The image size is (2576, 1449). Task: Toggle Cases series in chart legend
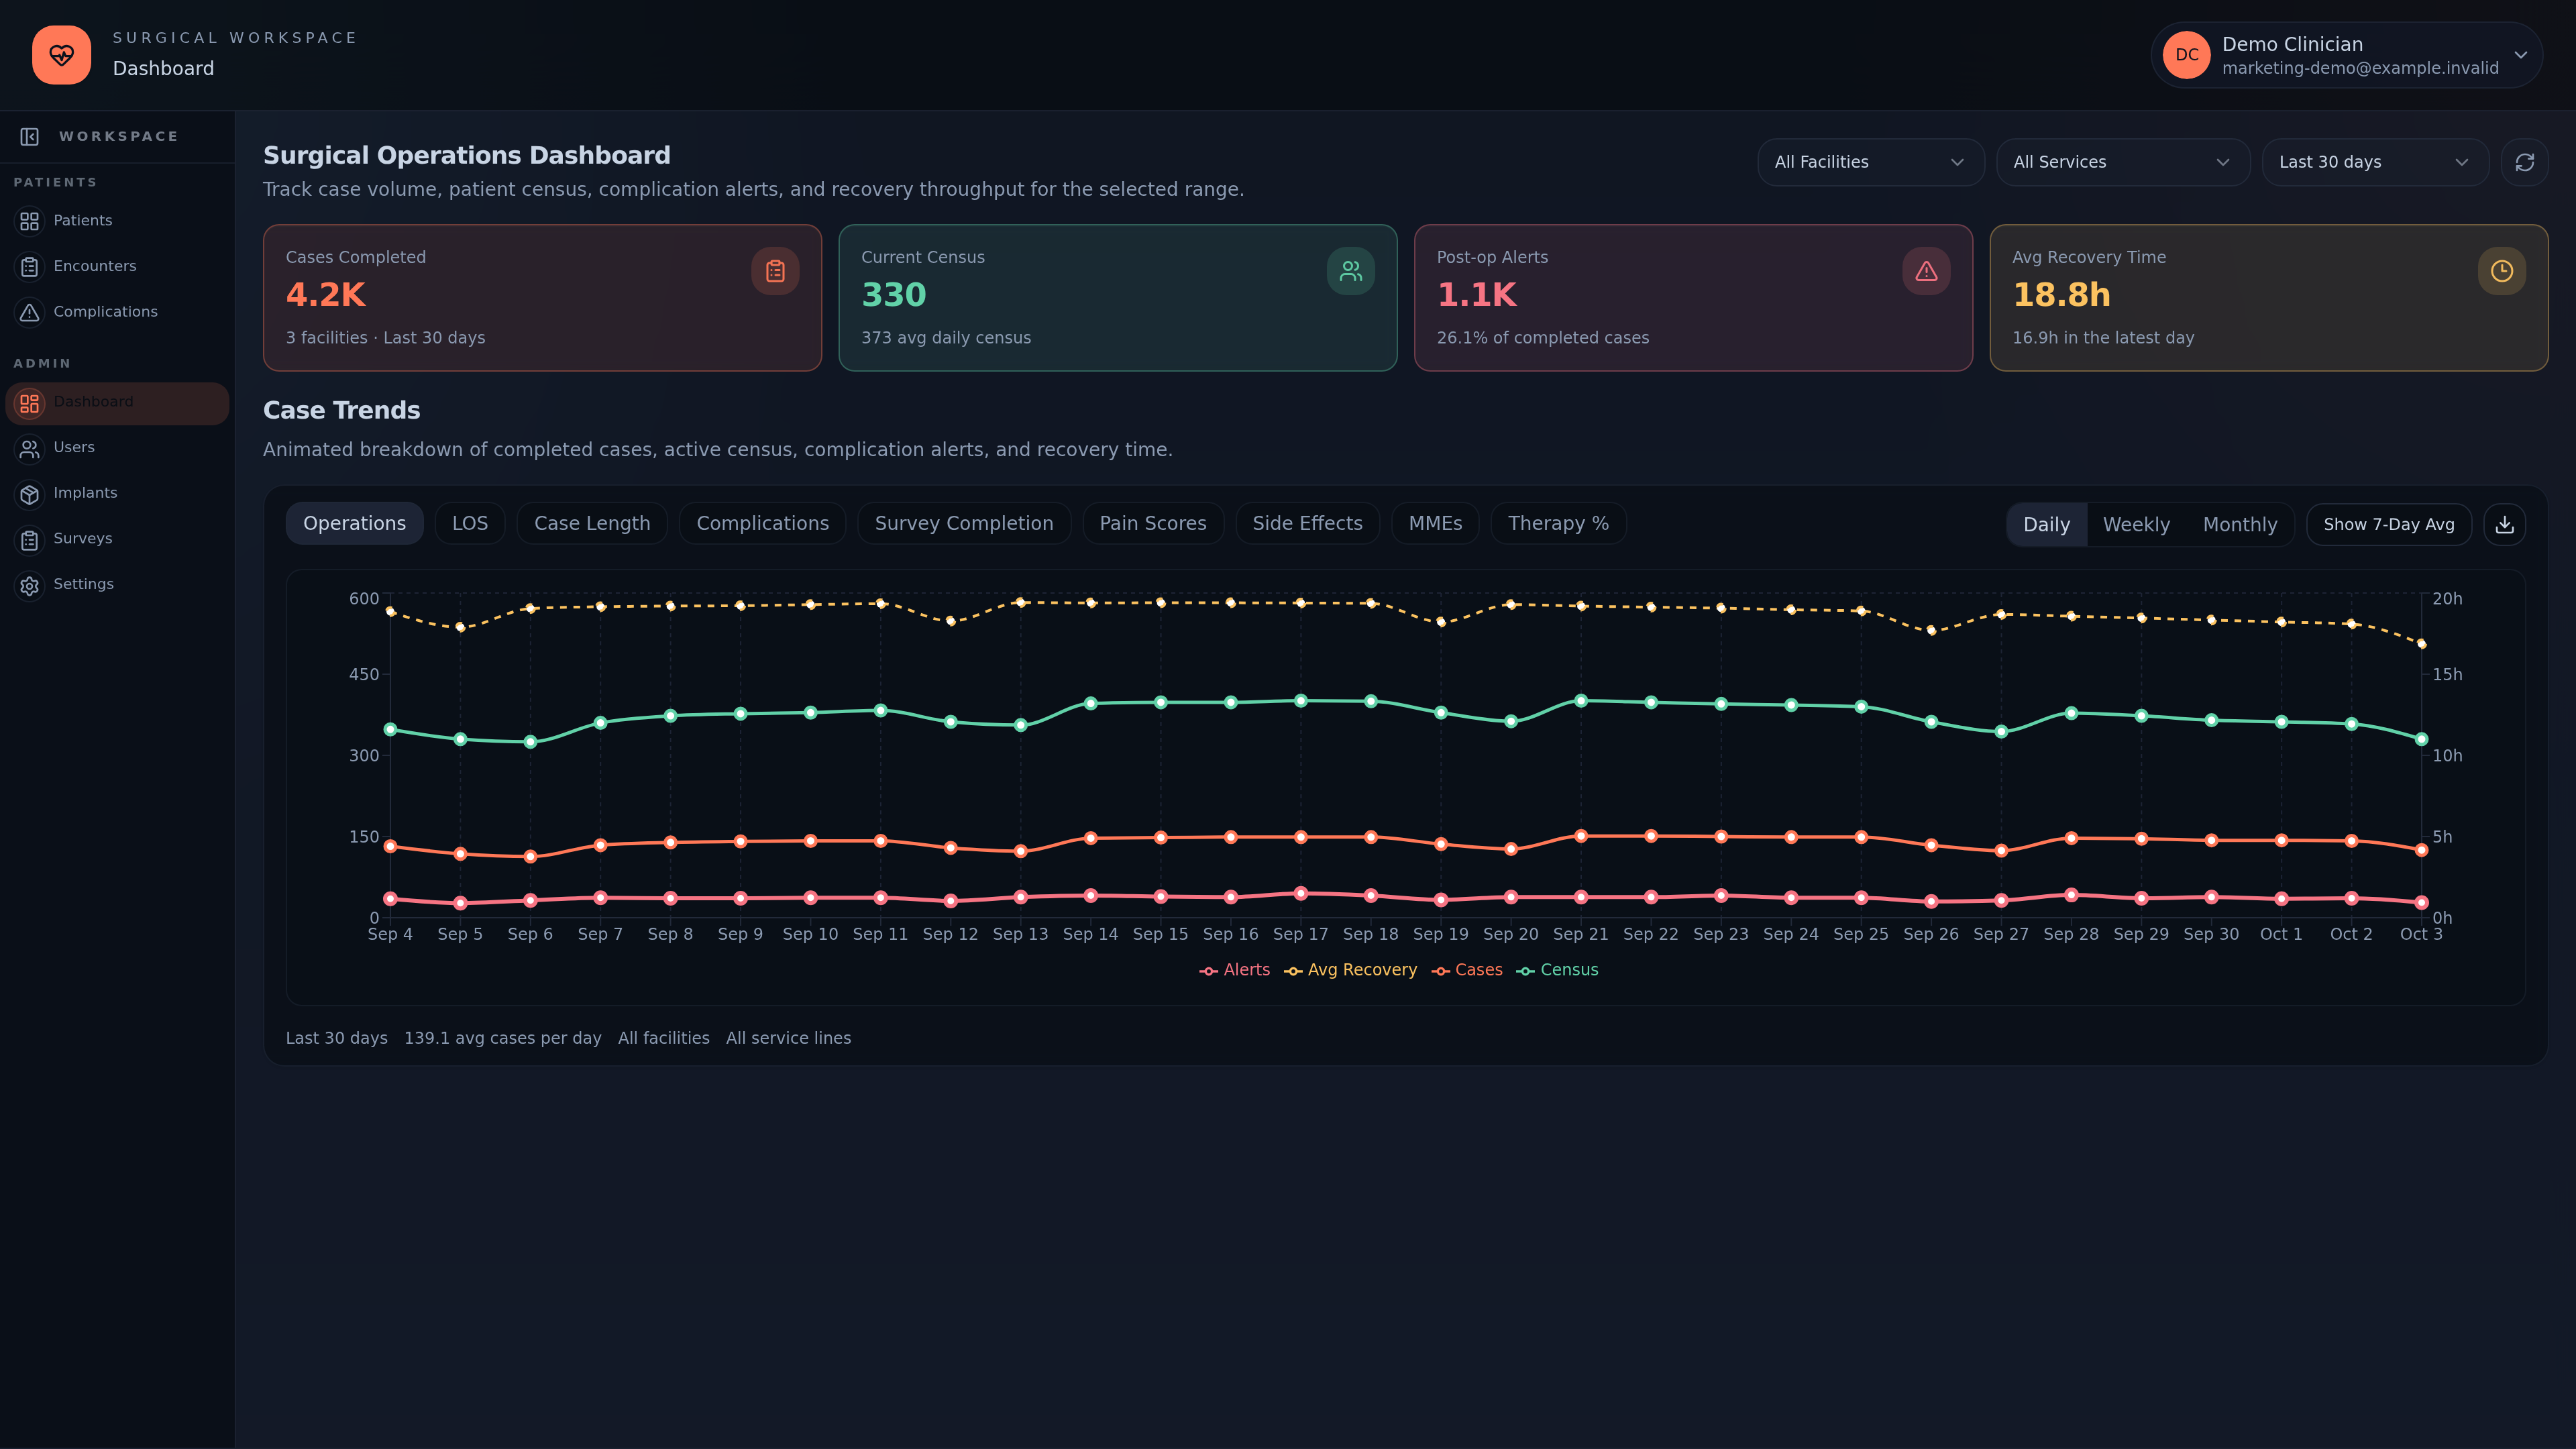pos(1467,970)
